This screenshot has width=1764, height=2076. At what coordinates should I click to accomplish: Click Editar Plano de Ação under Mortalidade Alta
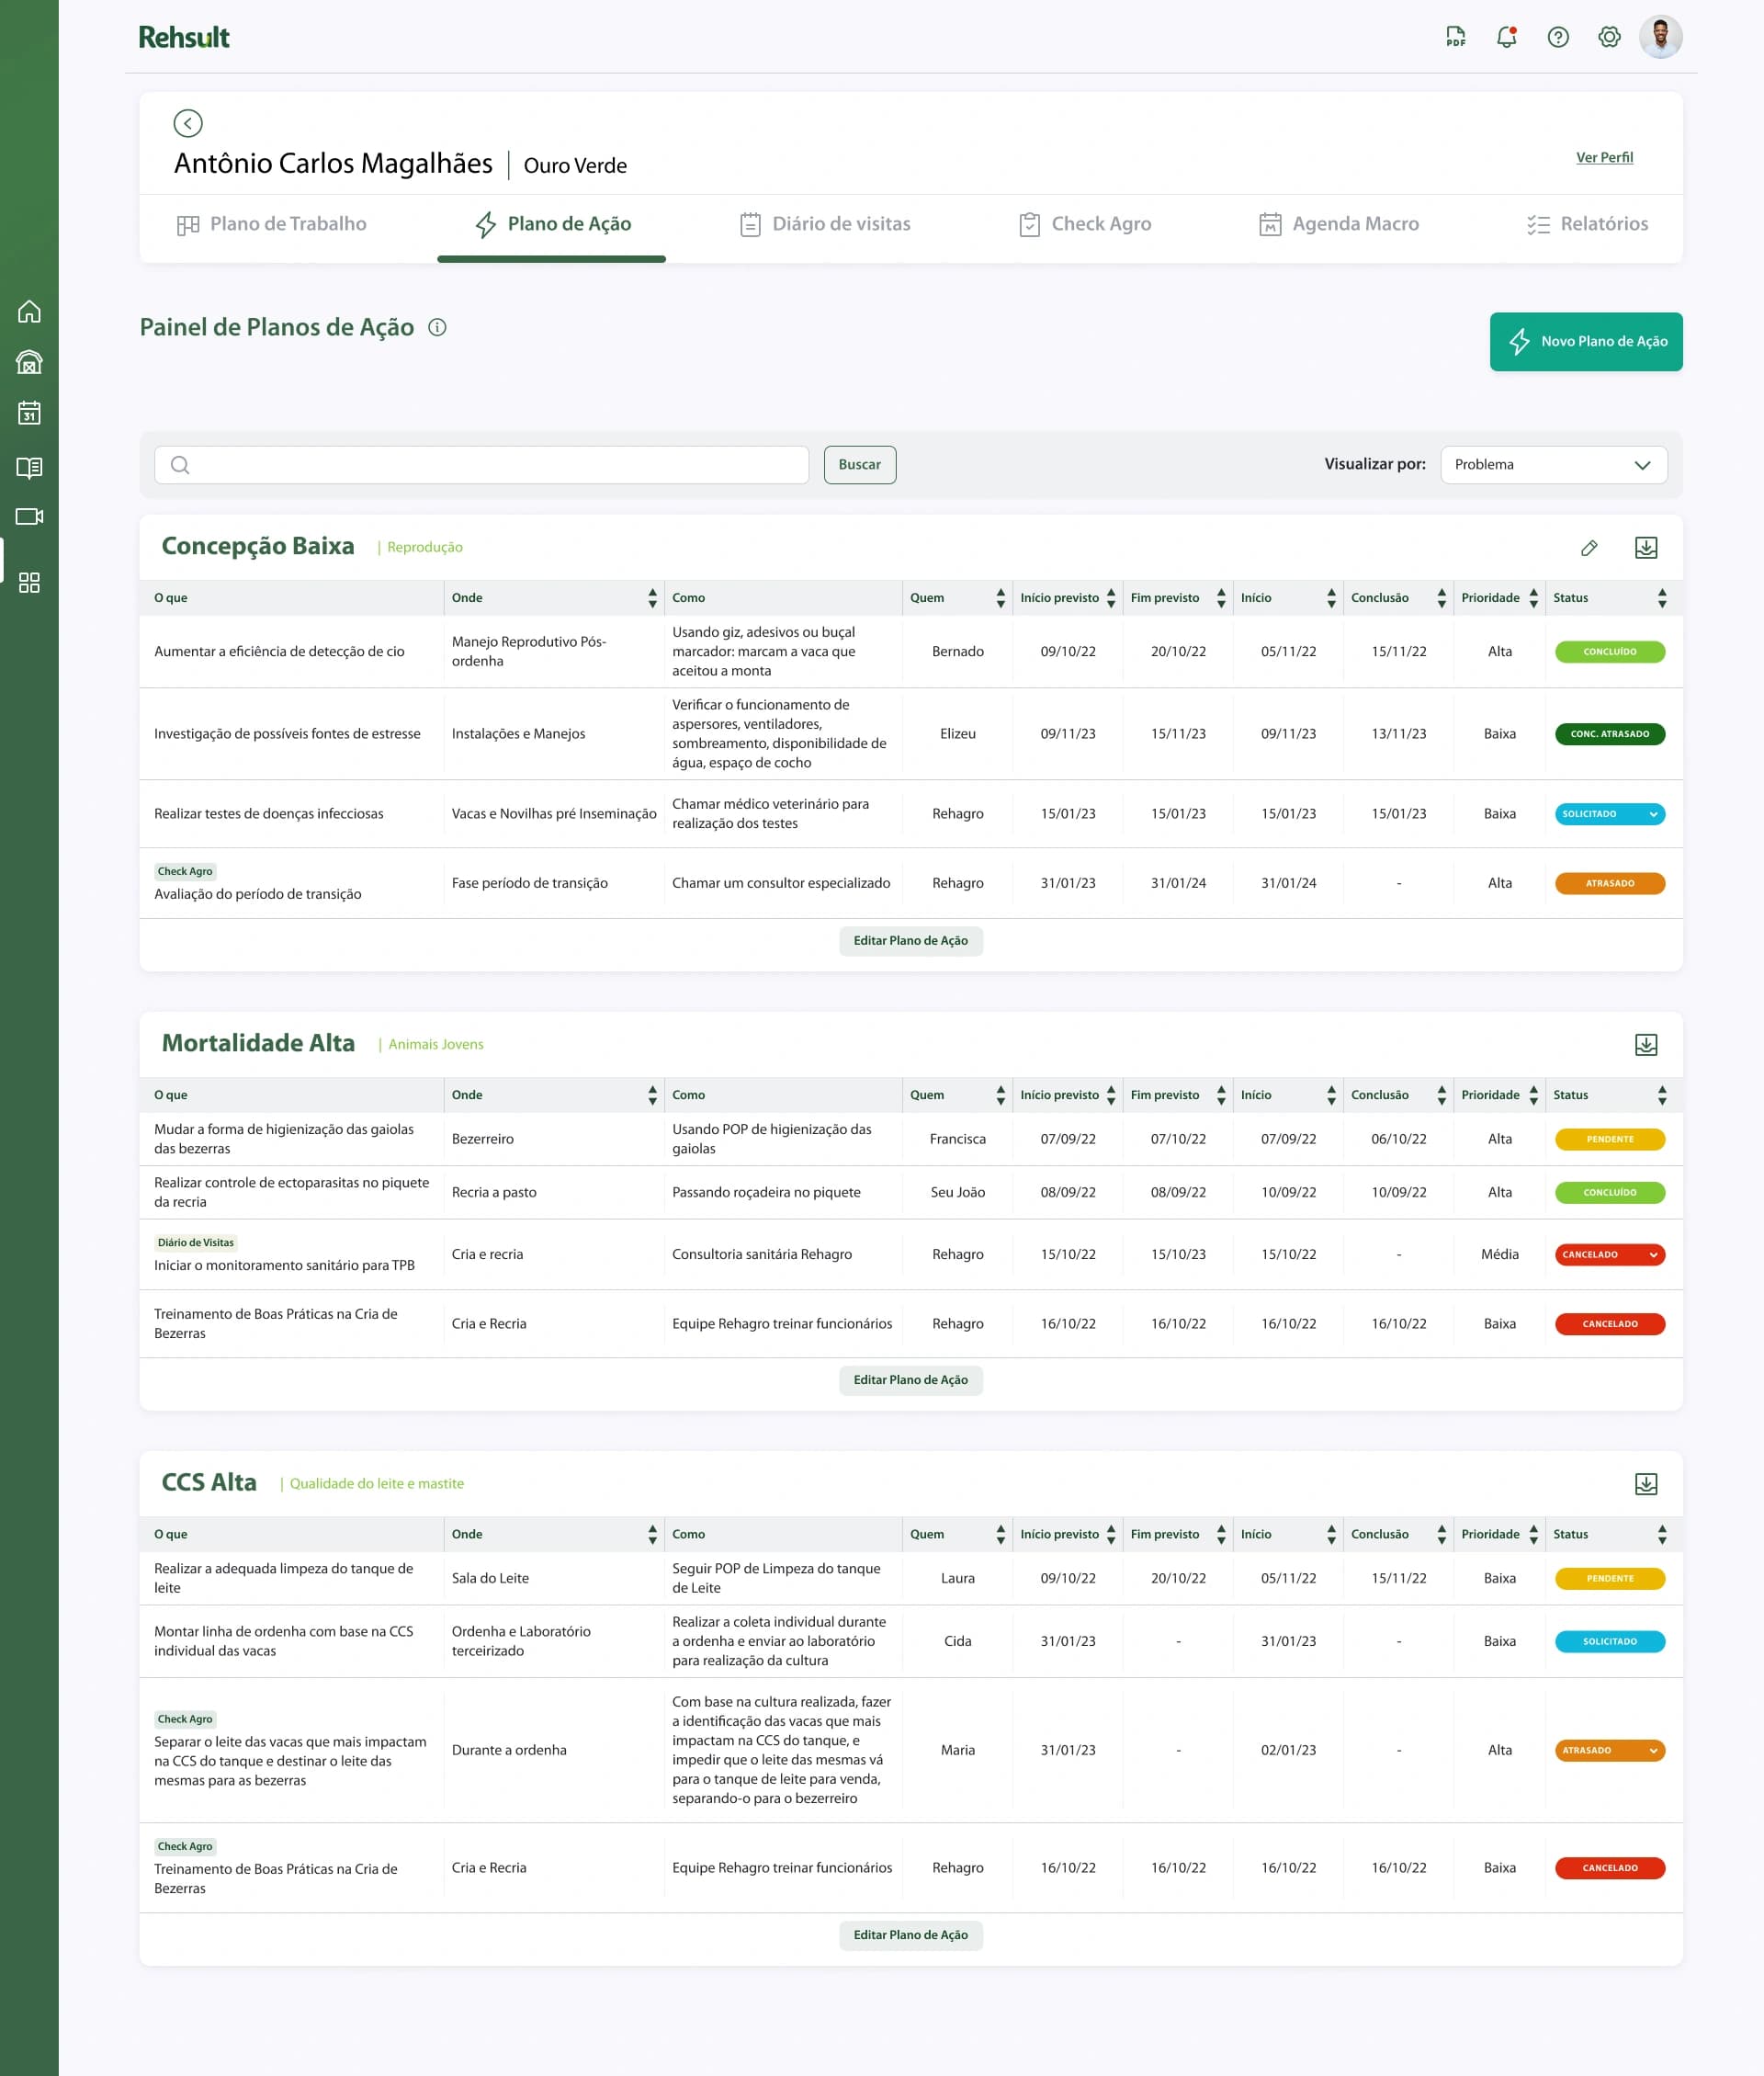click(x=910, y=1380)
